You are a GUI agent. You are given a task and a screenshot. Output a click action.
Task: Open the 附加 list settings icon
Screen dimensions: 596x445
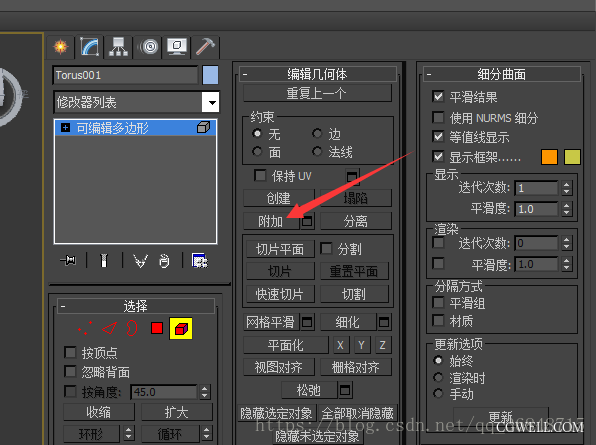pos(308,221)
